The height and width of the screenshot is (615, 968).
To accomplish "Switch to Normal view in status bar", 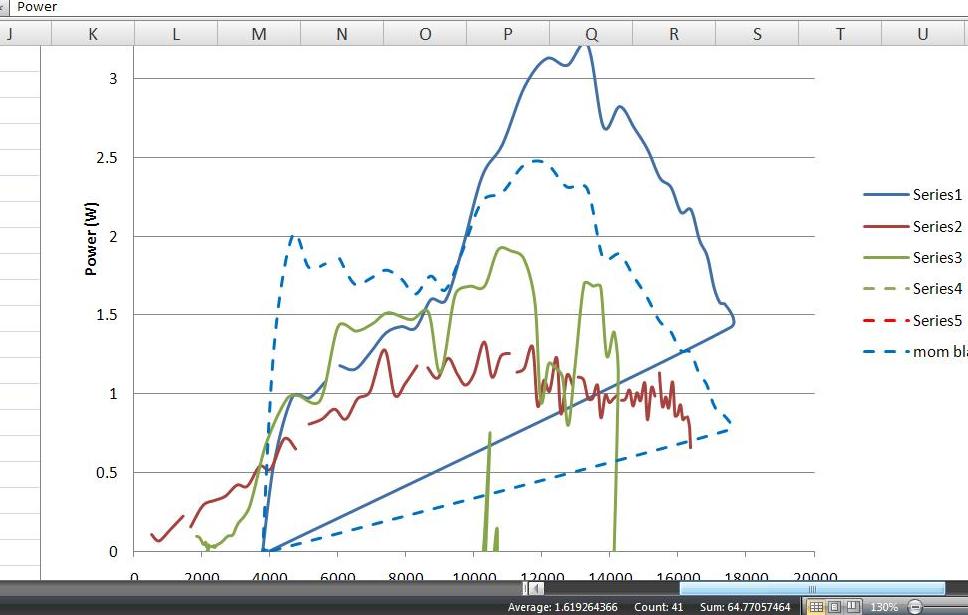I will click(x=816, y=607).
